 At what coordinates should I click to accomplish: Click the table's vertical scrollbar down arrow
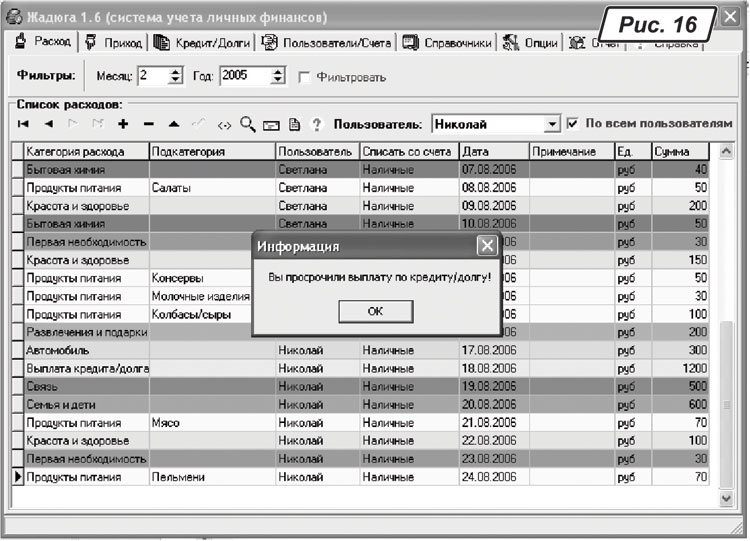click(727, 496)
